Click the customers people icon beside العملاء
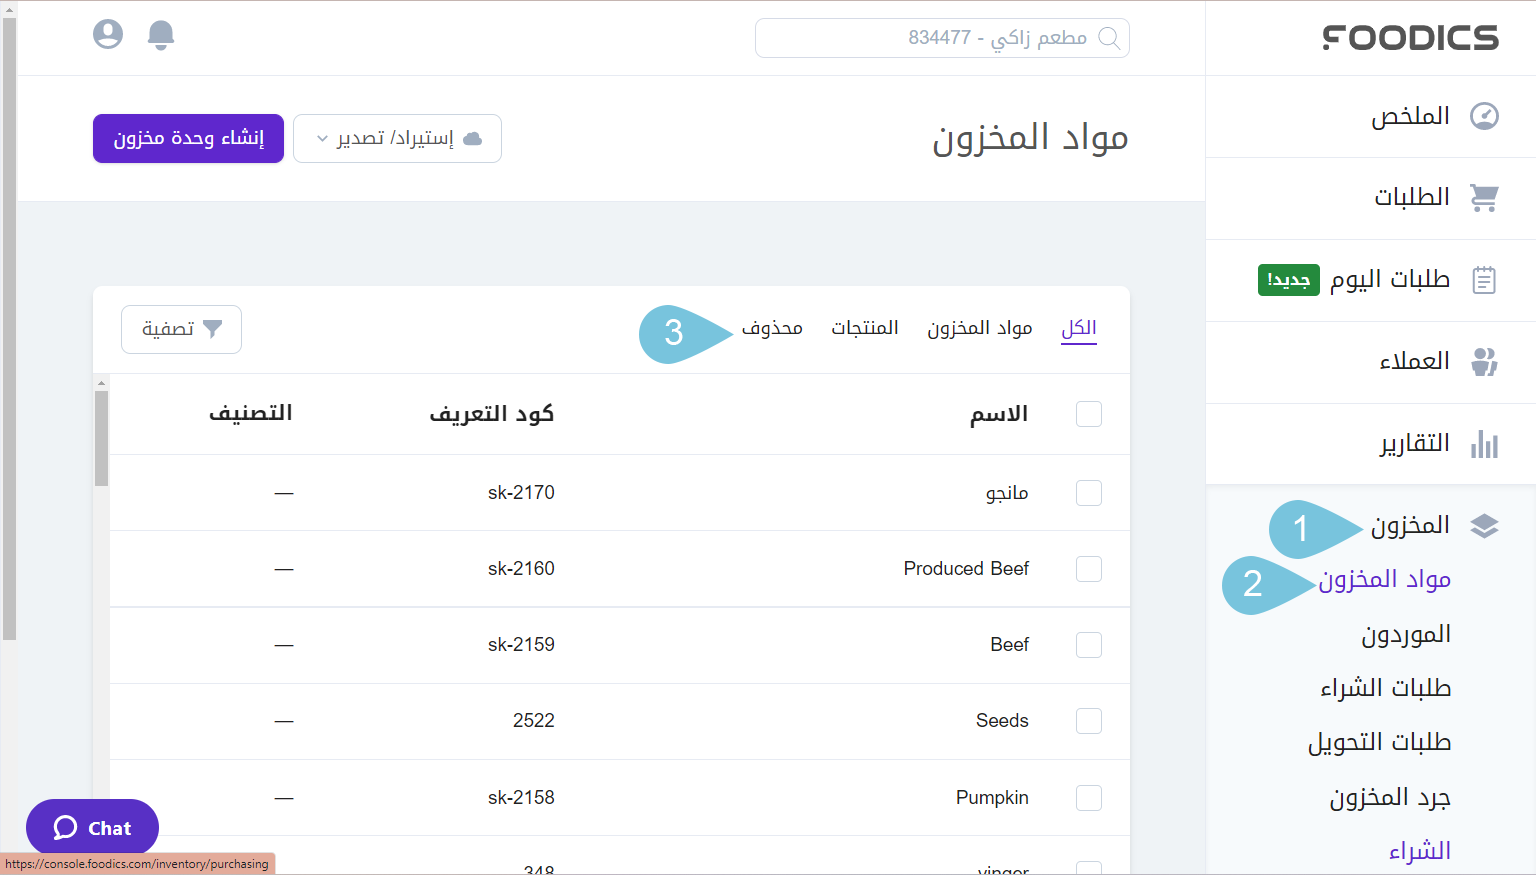Viewport: 1536px width, 875px height. tap(1484, 362)
